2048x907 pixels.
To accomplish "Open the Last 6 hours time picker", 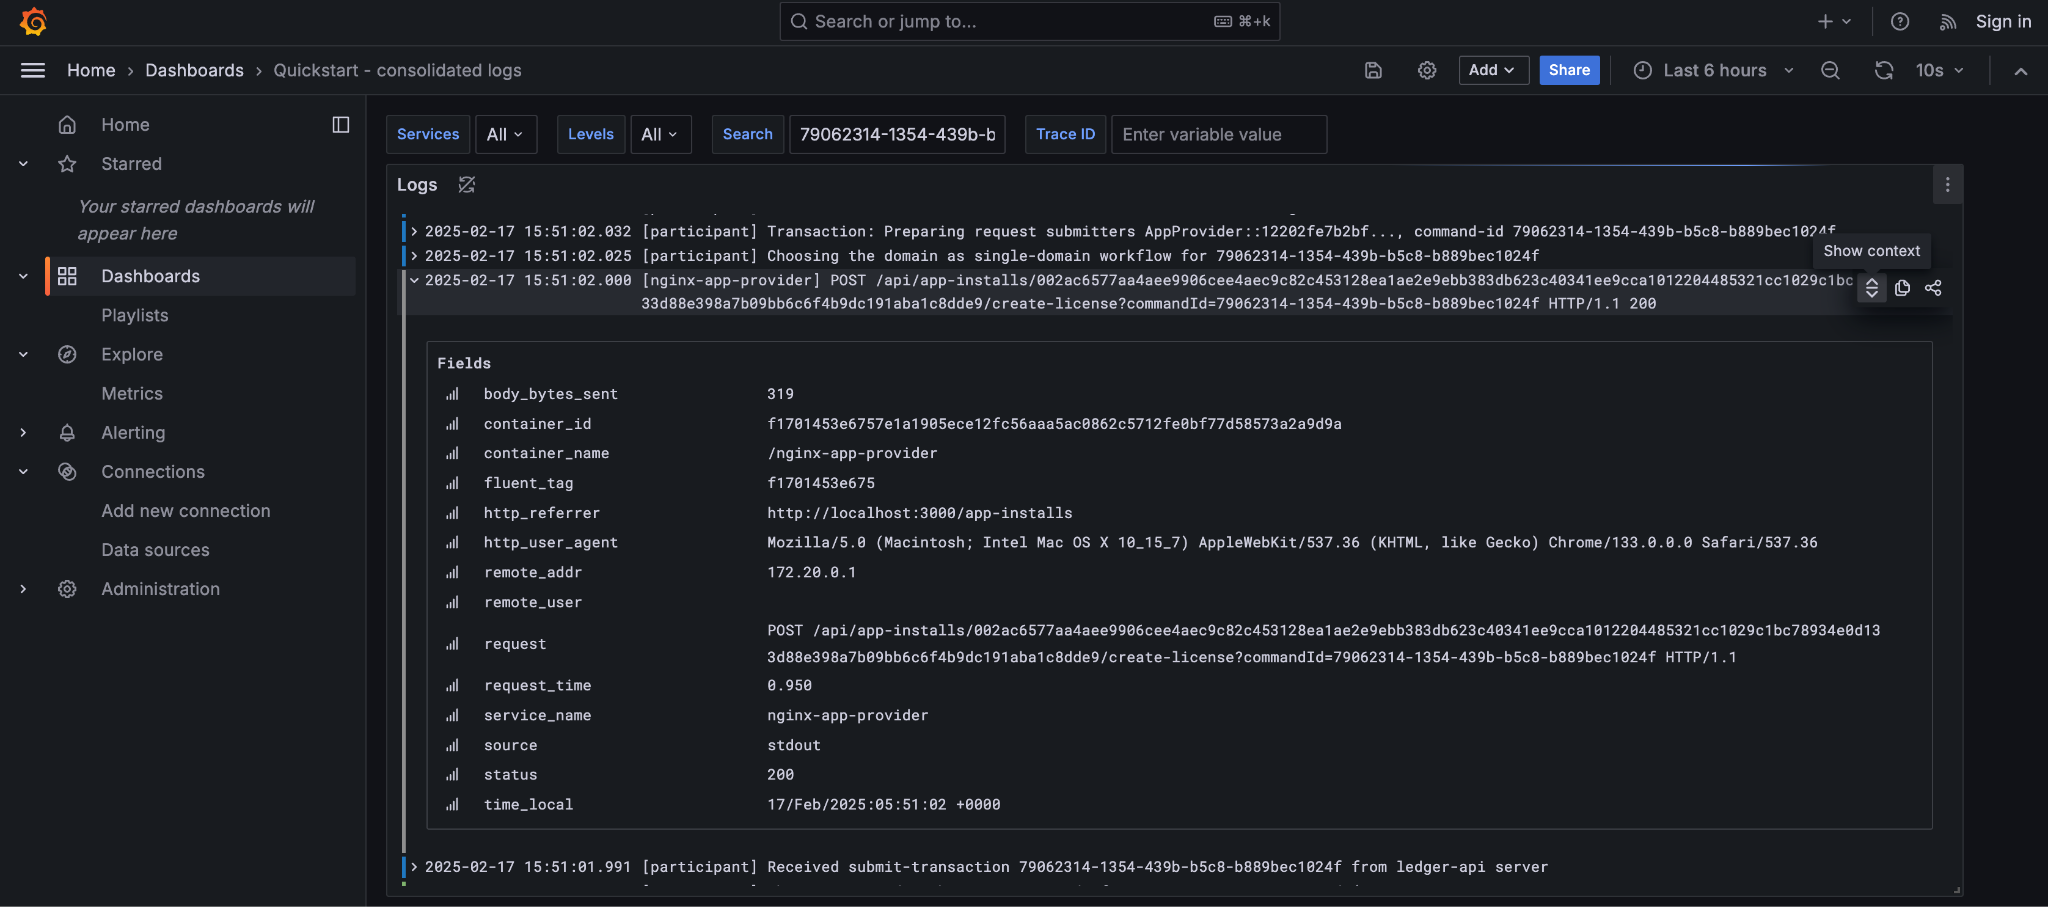I will (x=1713, y=70).
